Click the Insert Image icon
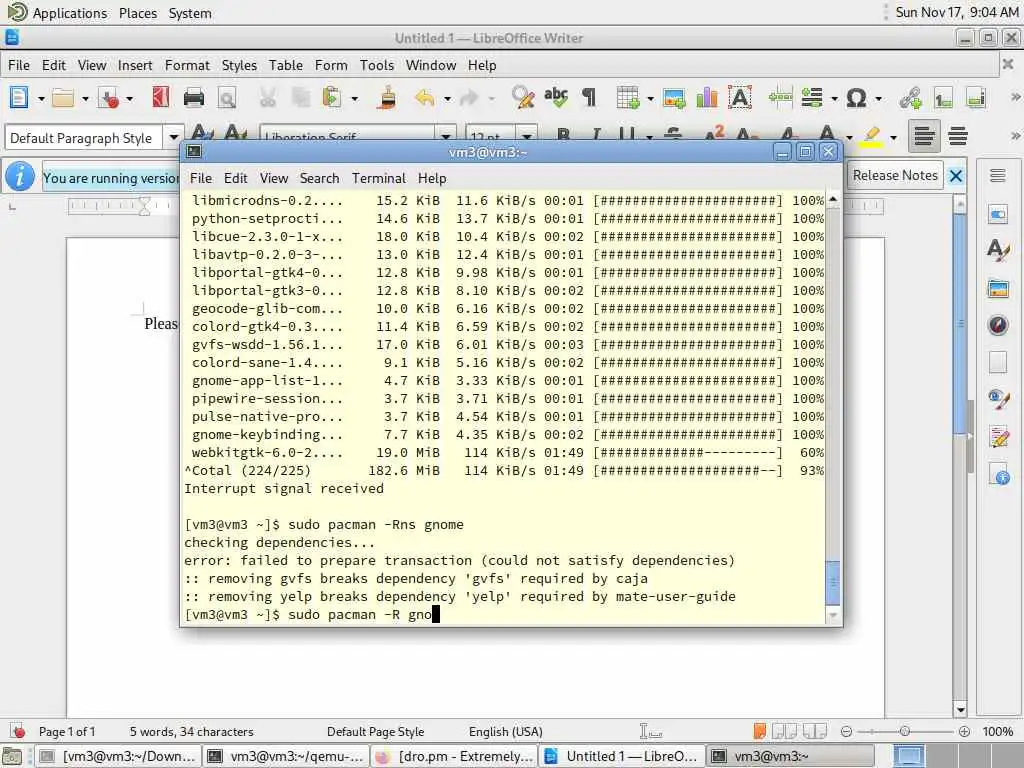The width and height of the screenshot is (1024, 768). (x=674, y=98)
